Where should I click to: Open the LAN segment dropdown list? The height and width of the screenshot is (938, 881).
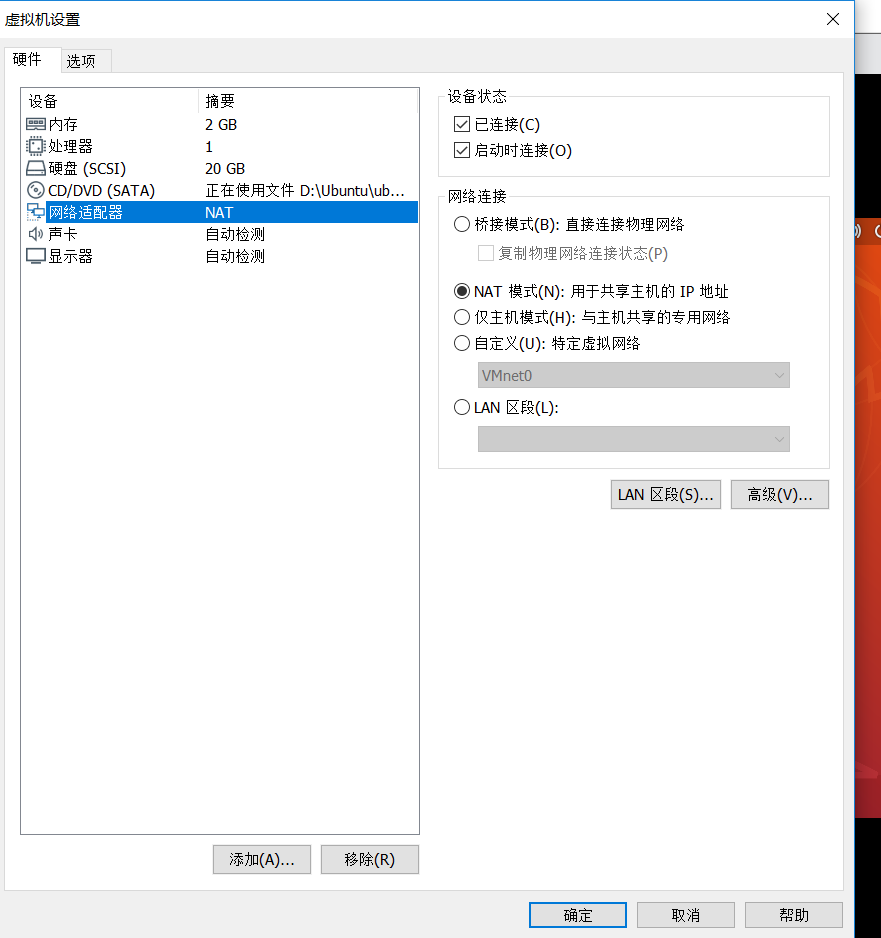coord(633,439)
